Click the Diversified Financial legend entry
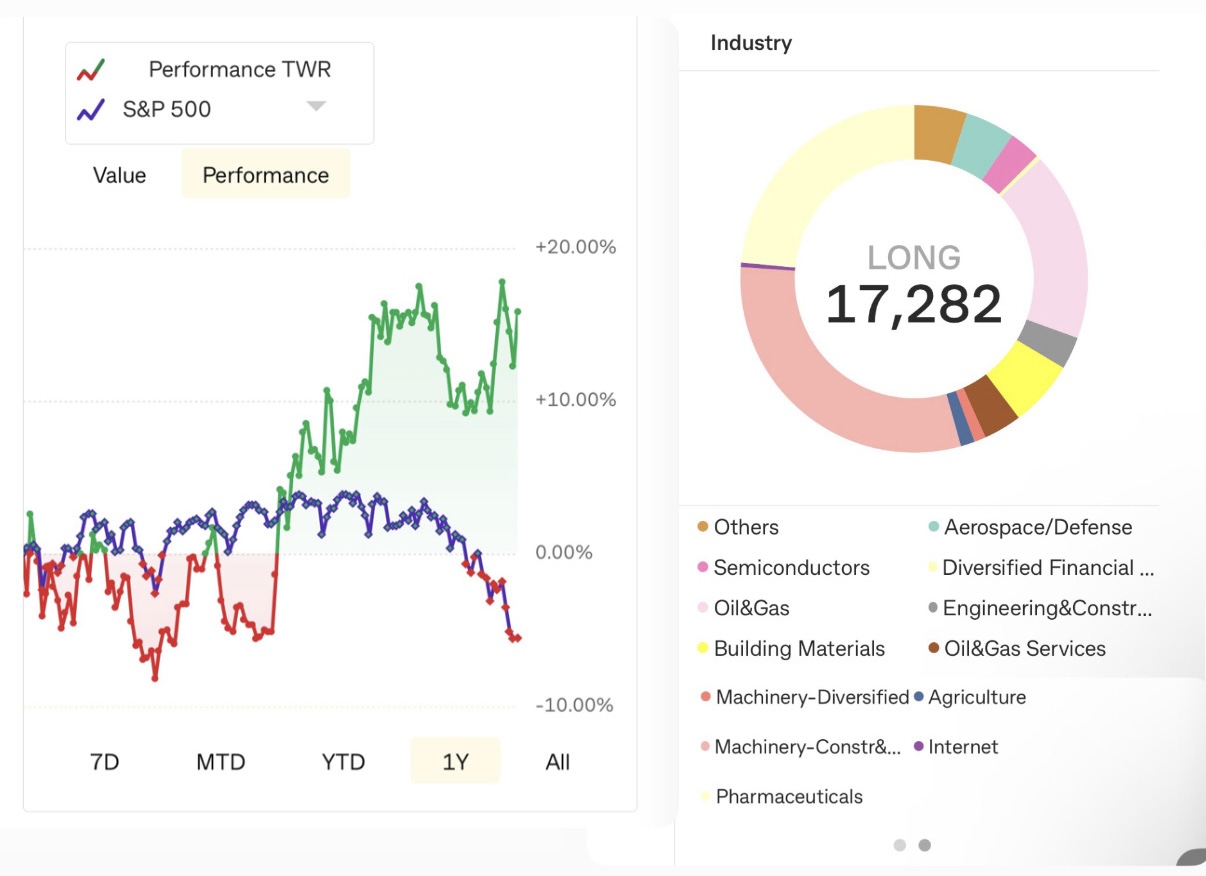The image size is (1206, 876). coord(1041,568)
